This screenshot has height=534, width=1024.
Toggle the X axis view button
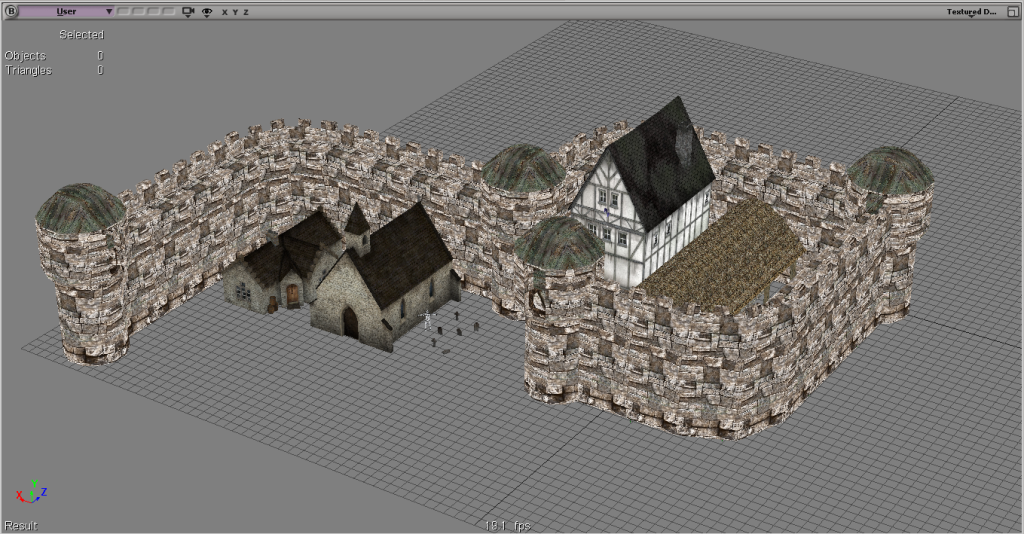point(225,12)
